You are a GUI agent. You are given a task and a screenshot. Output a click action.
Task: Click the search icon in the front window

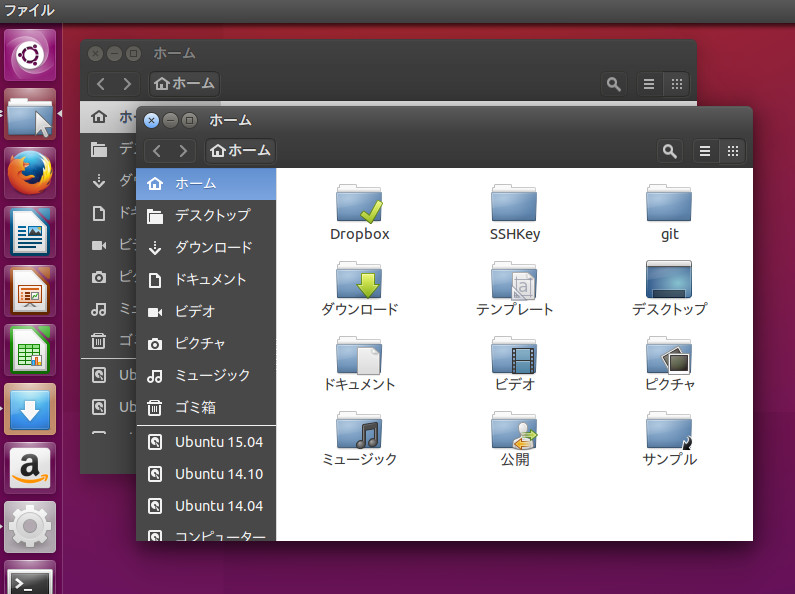pyautogui.click(x=669, y=151)
